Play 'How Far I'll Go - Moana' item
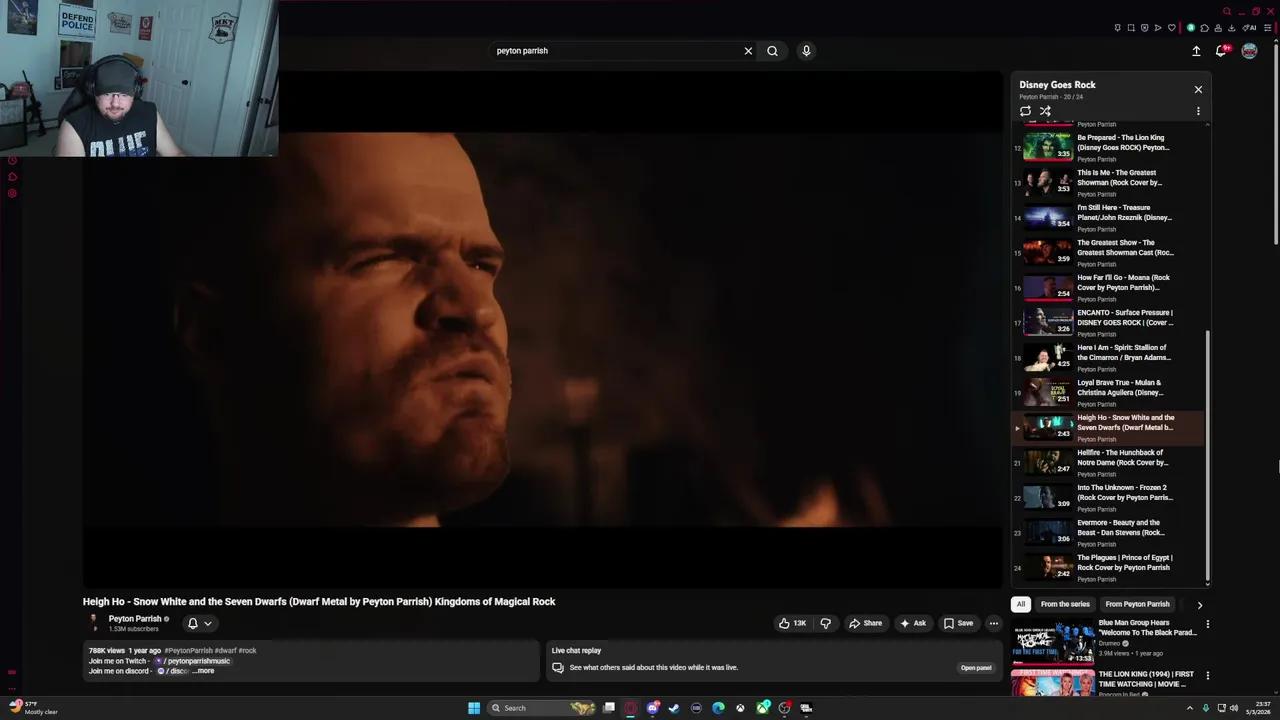Image resolution: width=1280 pixels, height=720 pixels. (1110, 288)
